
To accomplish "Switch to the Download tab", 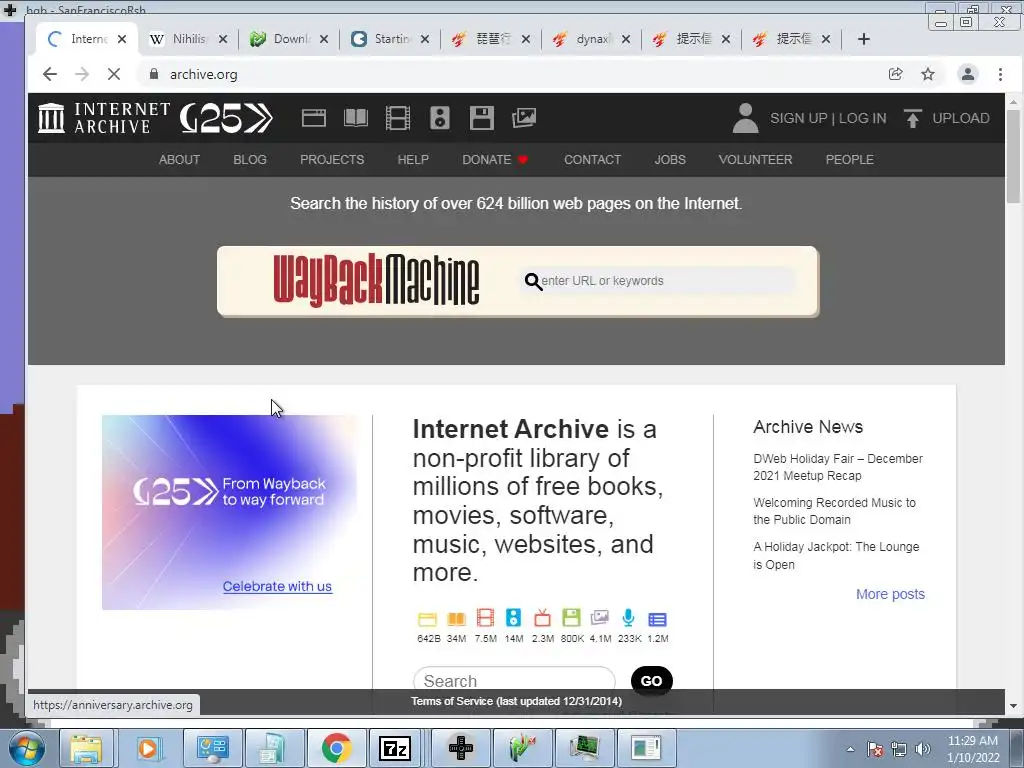I will coord(289,39).
